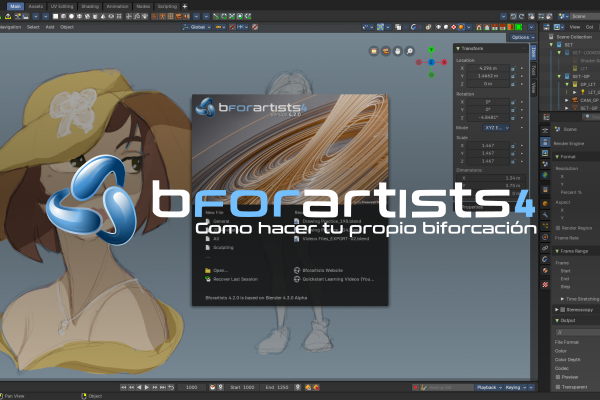Enable the Preview checkbox in Output
This screenshot has height=400, width=600.
pyautogui.click(x=558, y=377)
